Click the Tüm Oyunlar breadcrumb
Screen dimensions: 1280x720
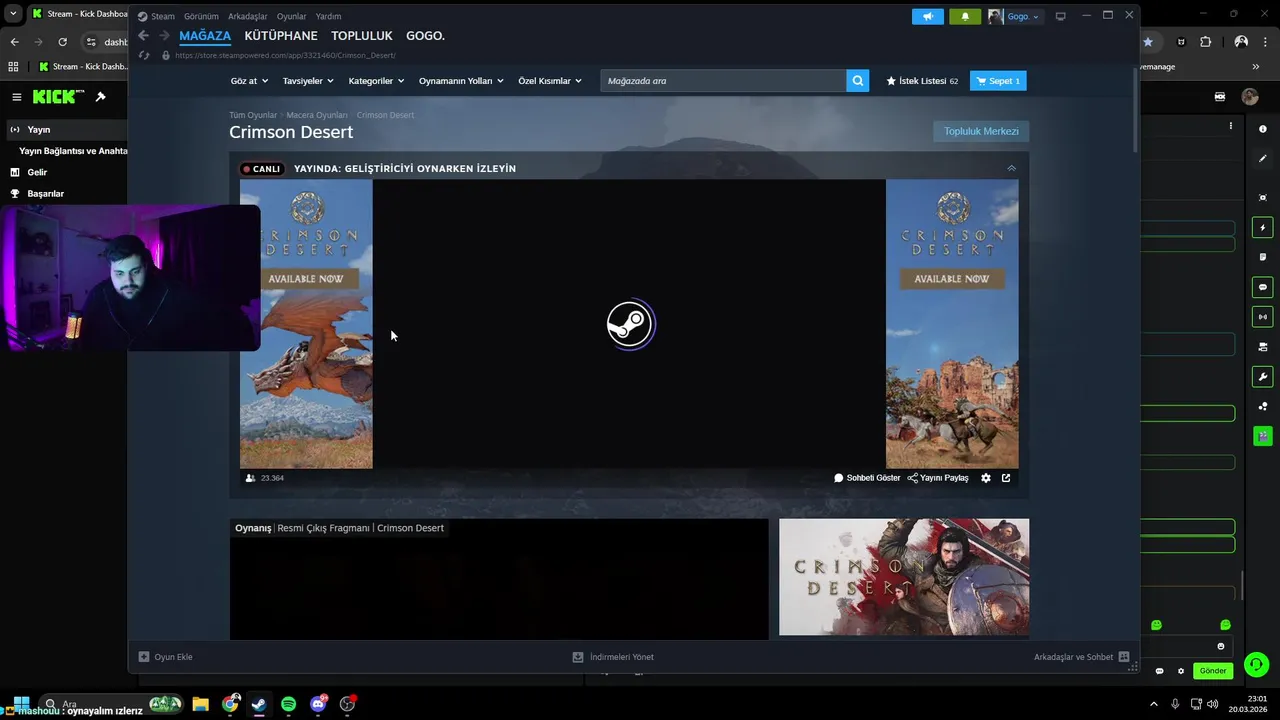tap(253, 115)
